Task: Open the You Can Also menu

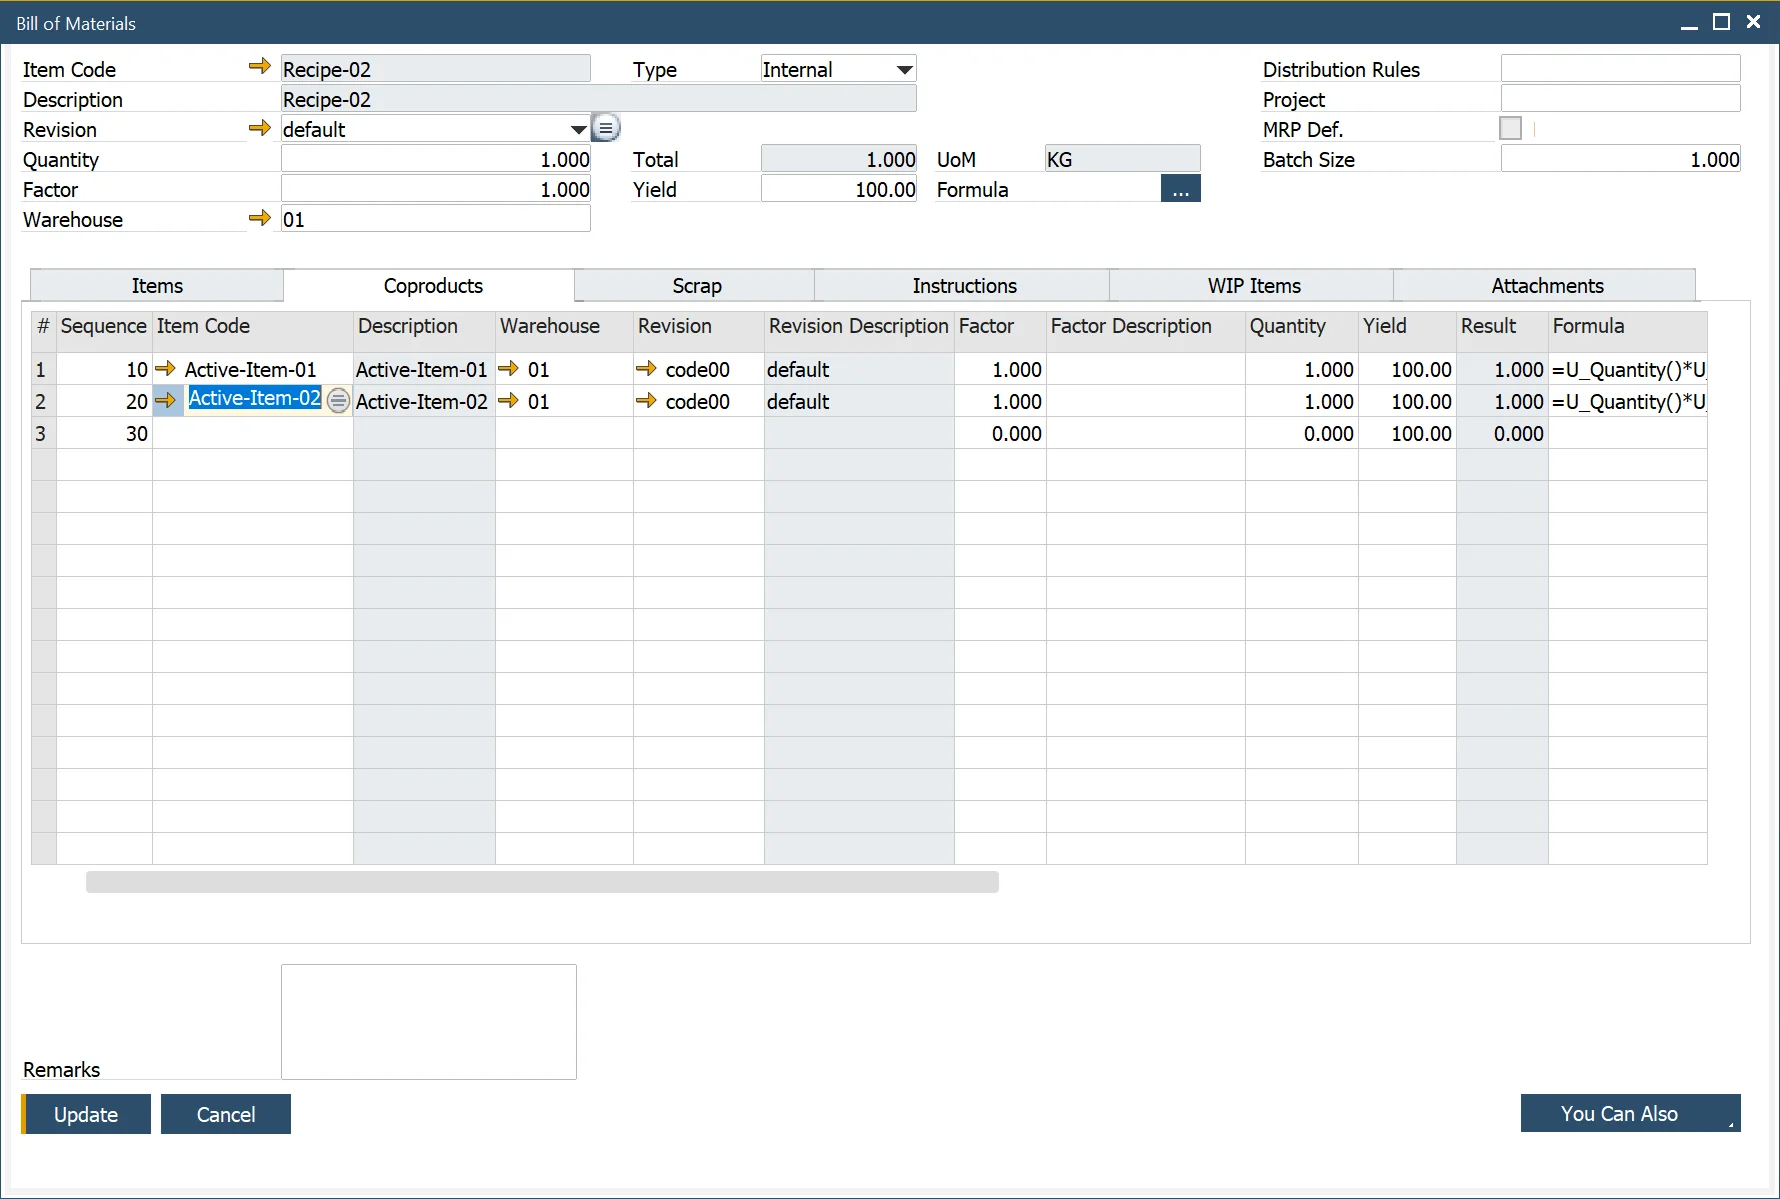Action: pyautogui.click(x=1629, y=1113)
